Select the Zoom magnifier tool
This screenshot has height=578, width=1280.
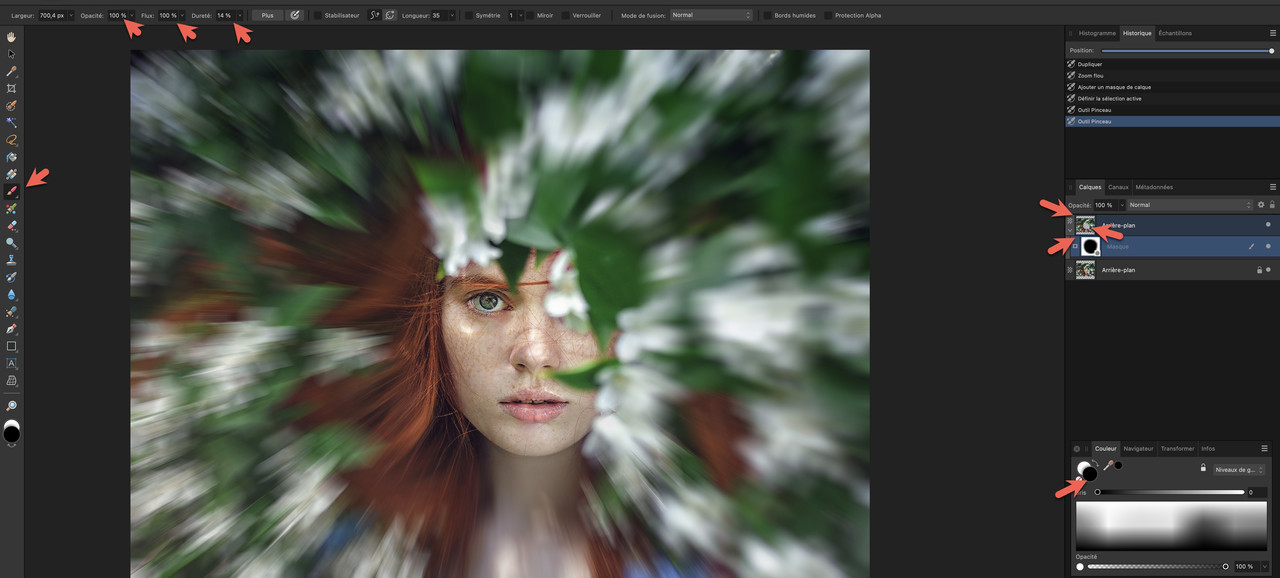pos(12,406)
